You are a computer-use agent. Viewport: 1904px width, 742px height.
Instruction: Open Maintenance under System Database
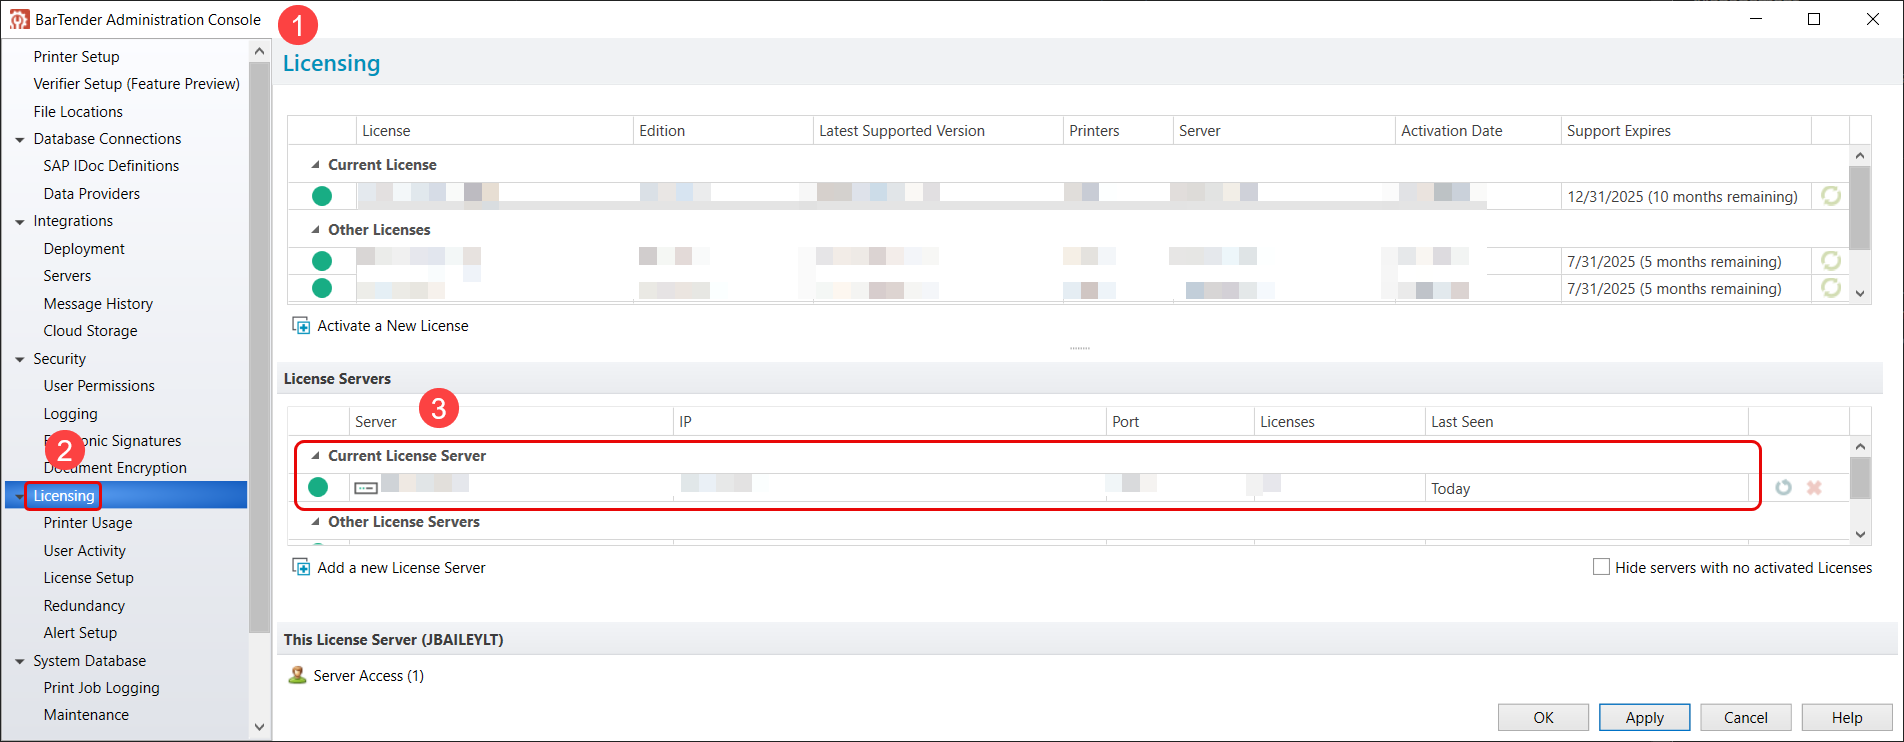86,715
